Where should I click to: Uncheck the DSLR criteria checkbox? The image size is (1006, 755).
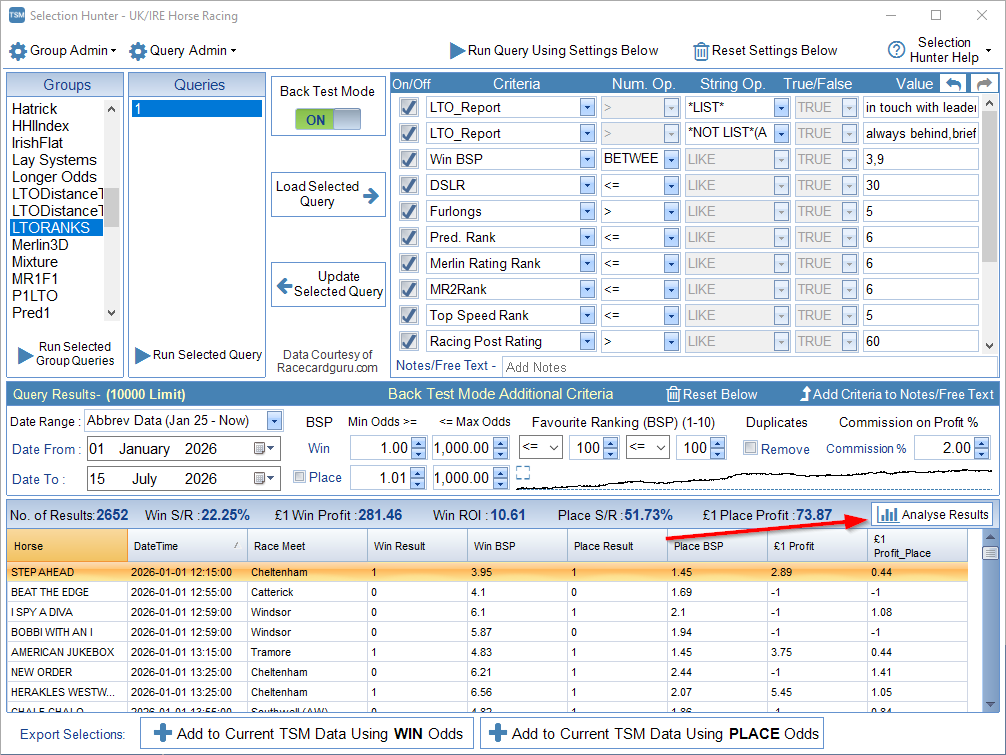pos(409,185)
